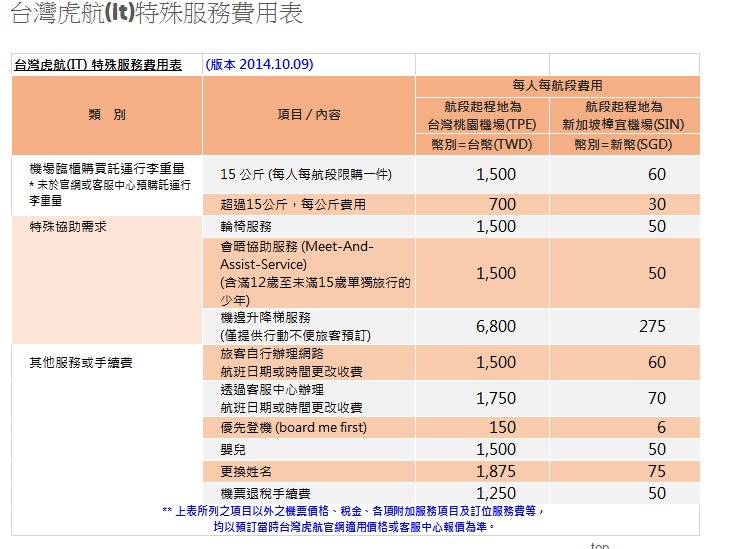Select the 1,500 TWD value for 輪椅服務
Screen dimensions: 752x549
click(496, 226)
